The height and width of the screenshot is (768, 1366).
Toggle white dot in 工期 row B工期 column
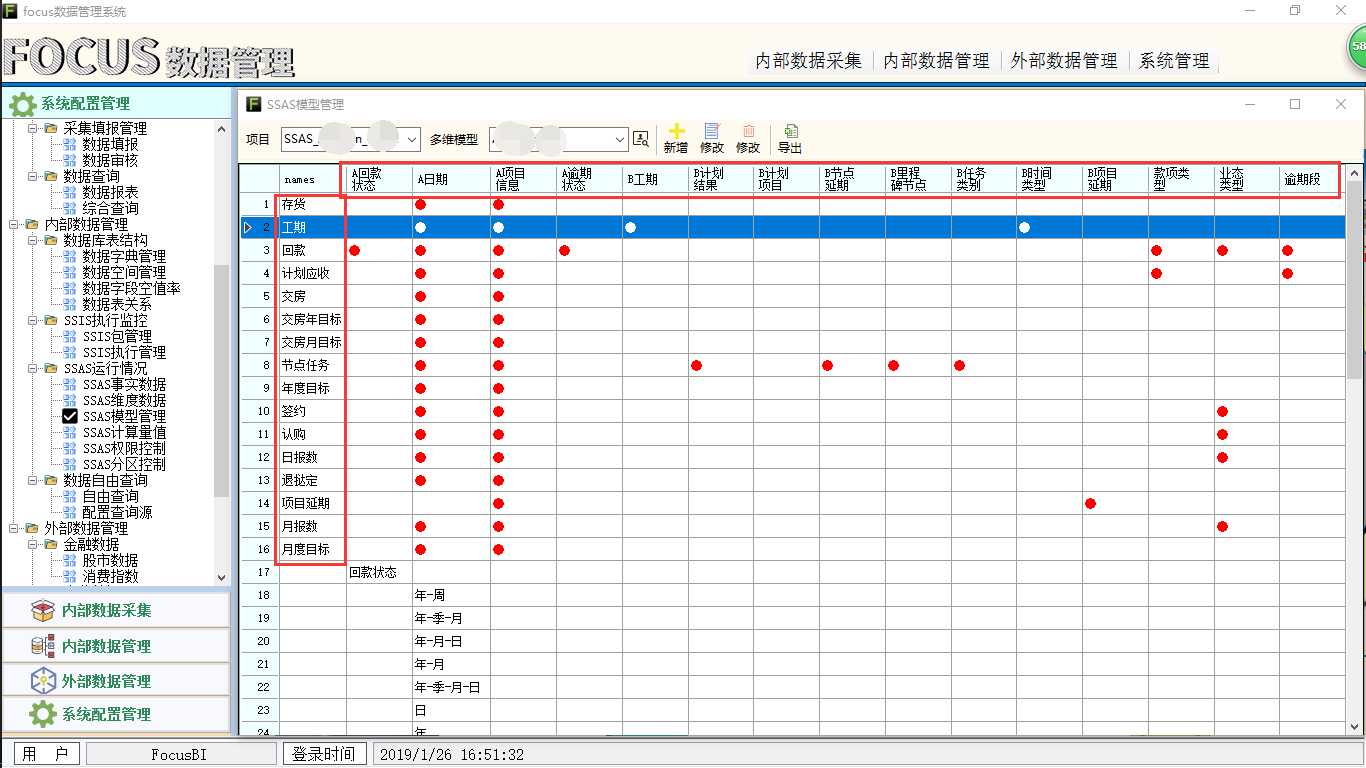point(630,227)
